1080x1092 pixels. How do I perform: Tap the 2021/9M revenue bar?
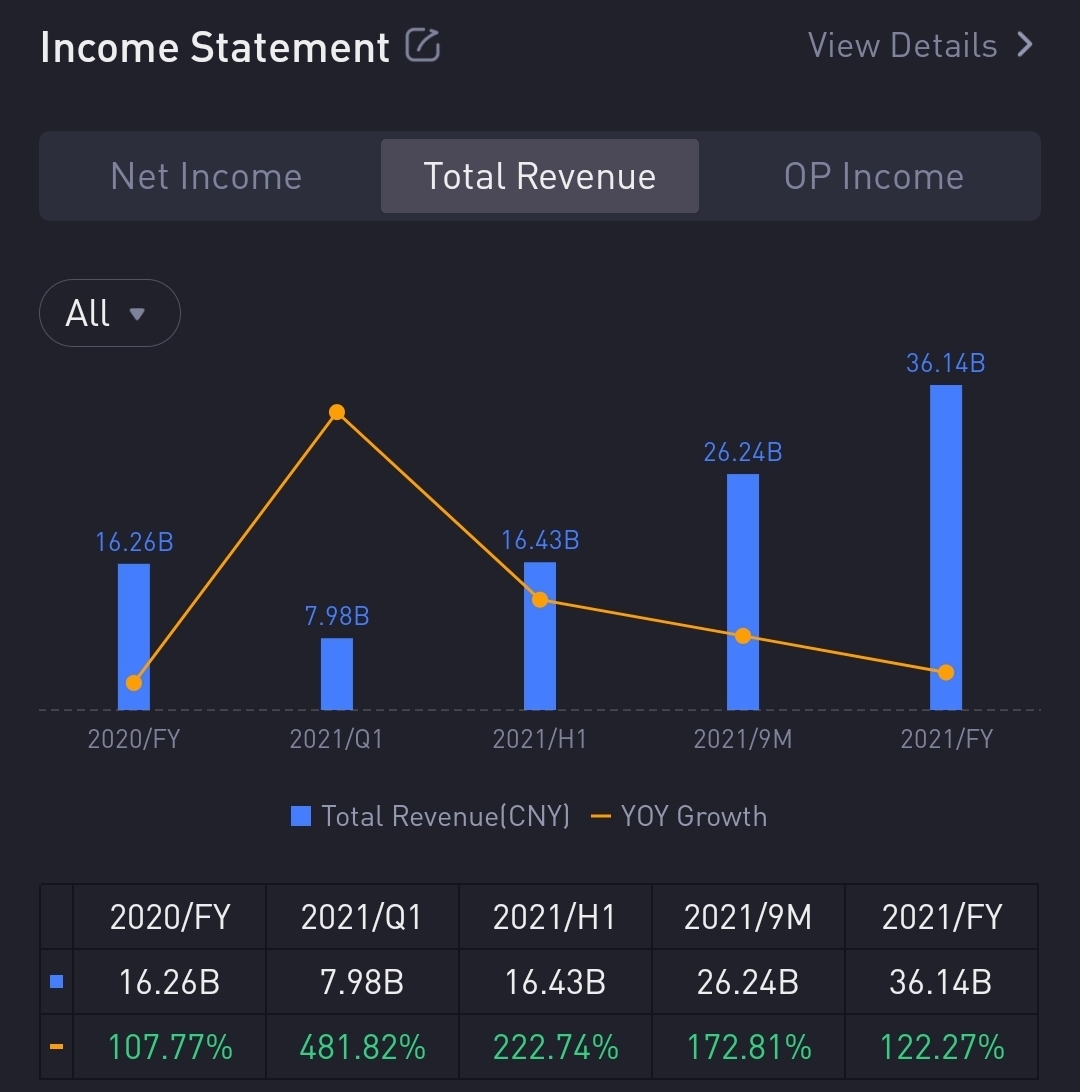point(743,592)
